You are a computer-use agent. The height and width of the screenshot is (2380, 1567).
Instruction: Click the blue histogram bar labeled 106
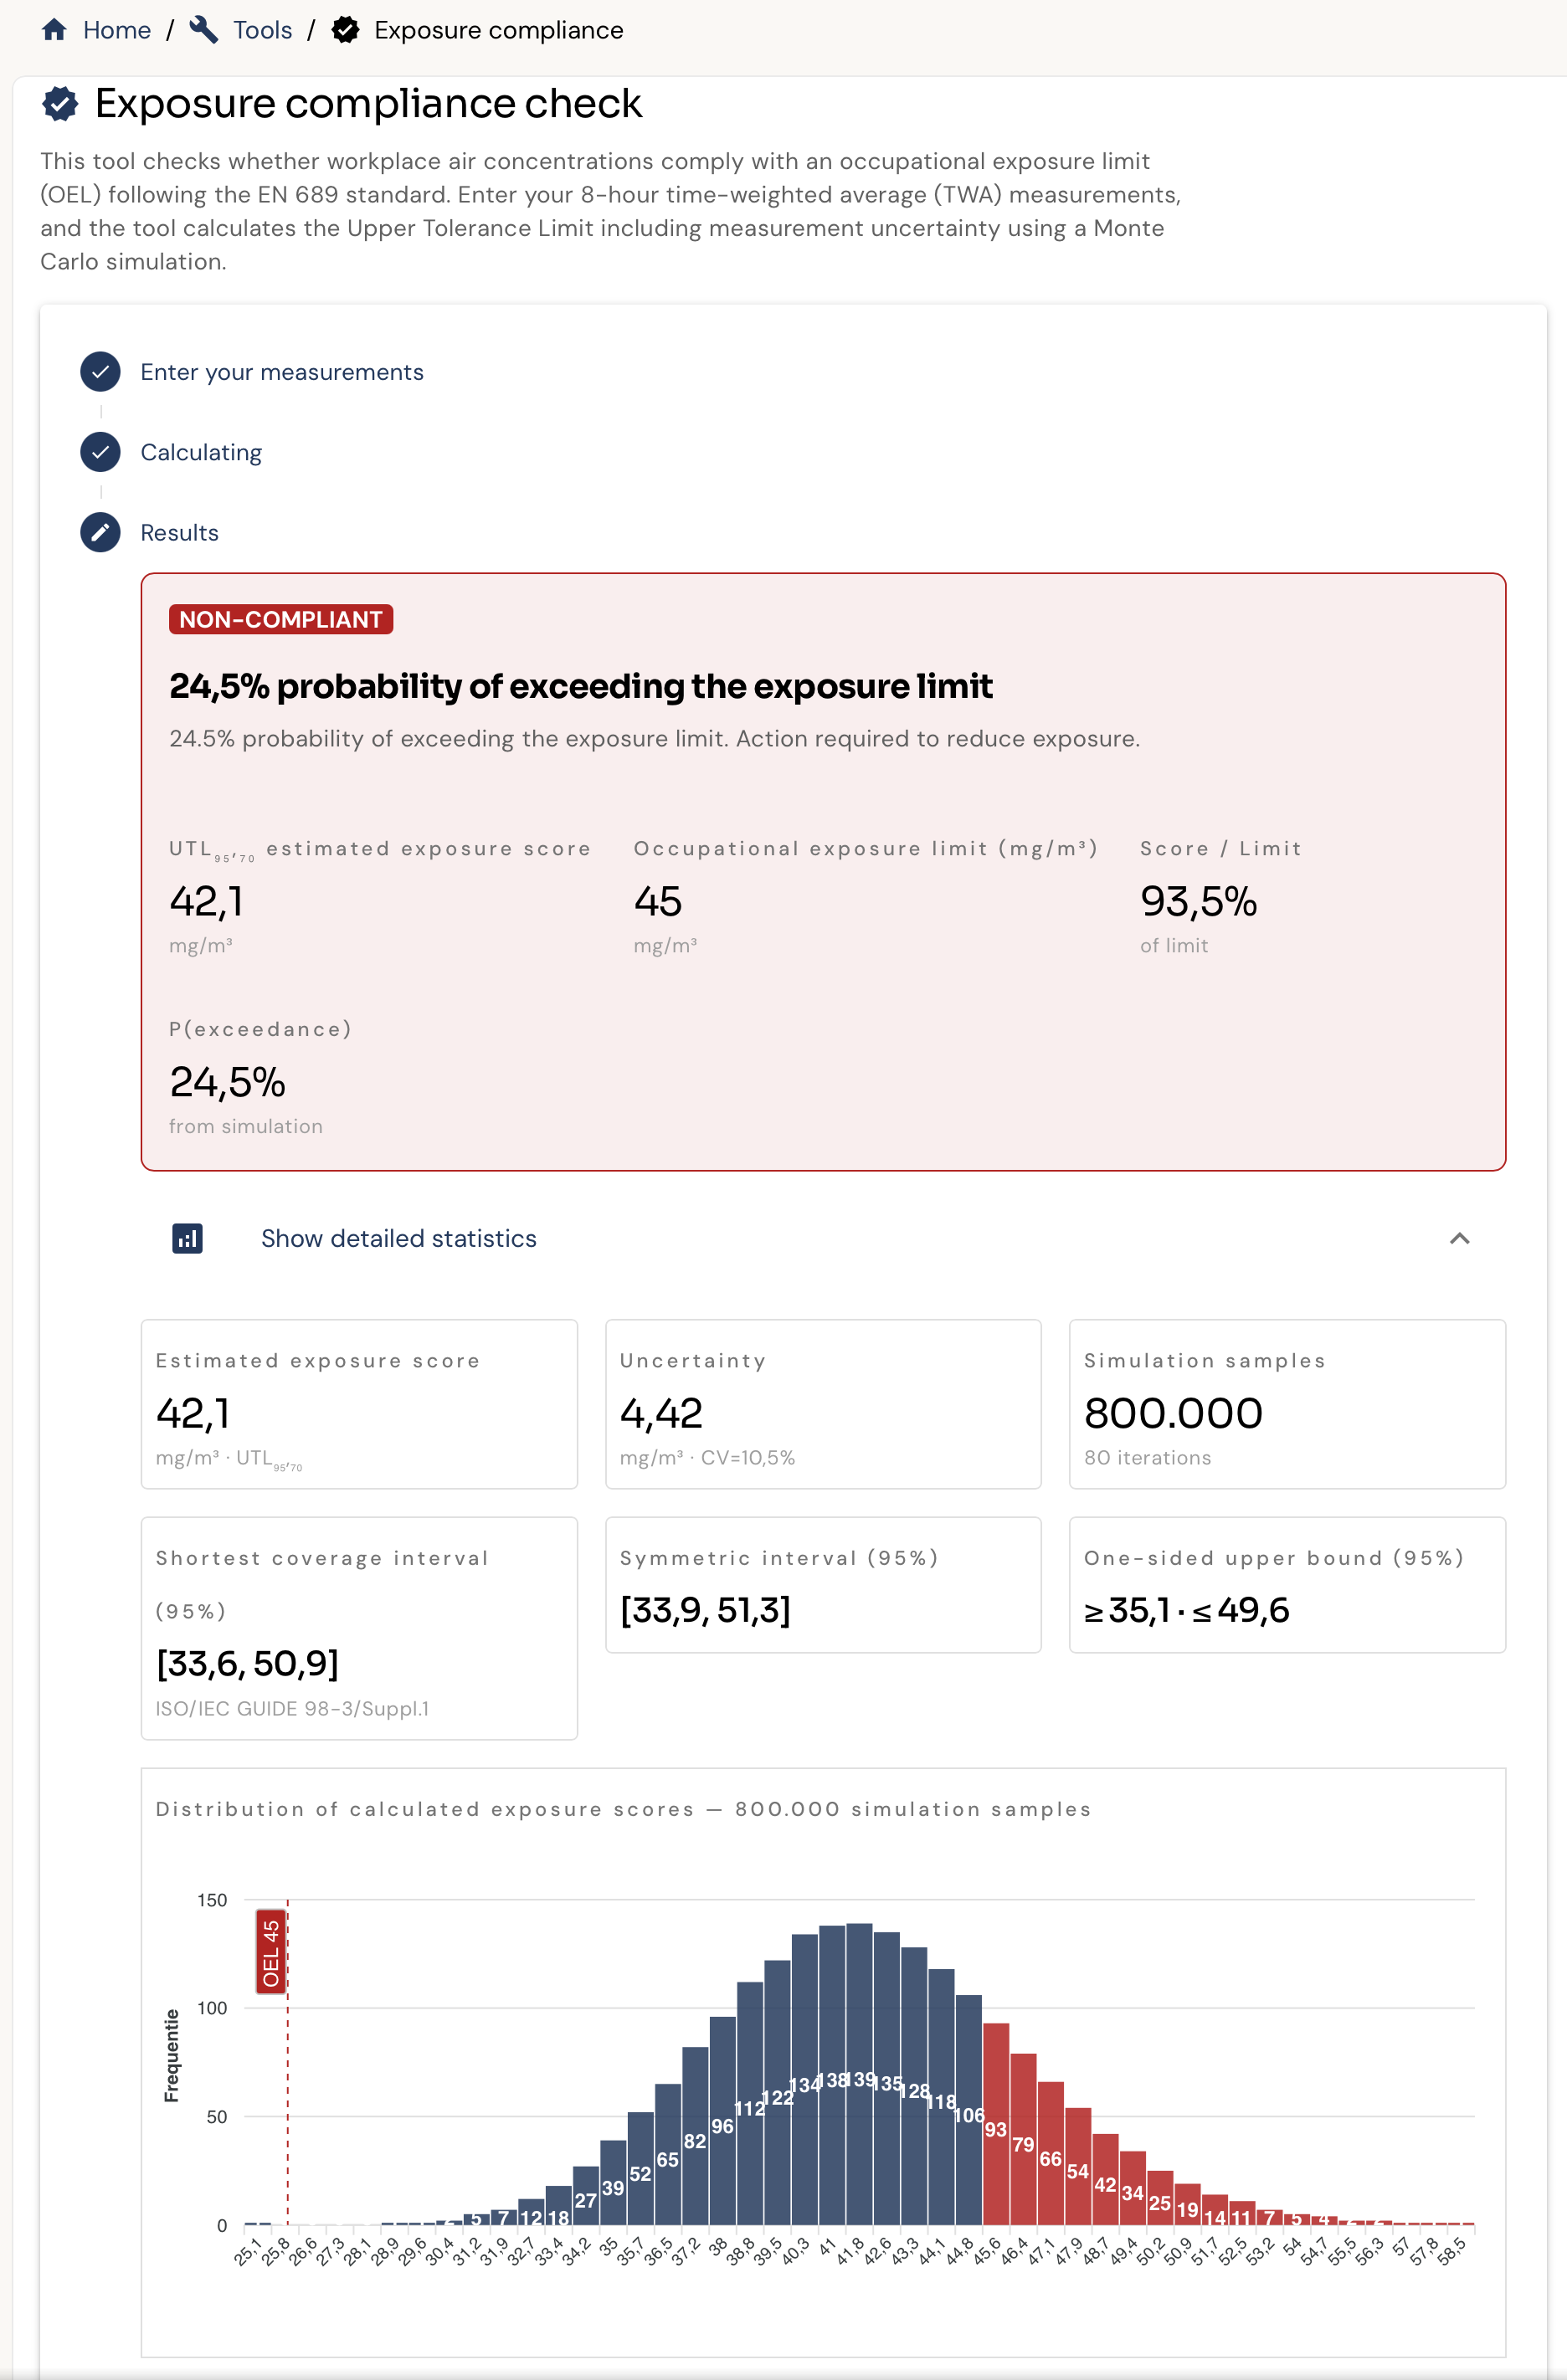[x=968, y=2109]
